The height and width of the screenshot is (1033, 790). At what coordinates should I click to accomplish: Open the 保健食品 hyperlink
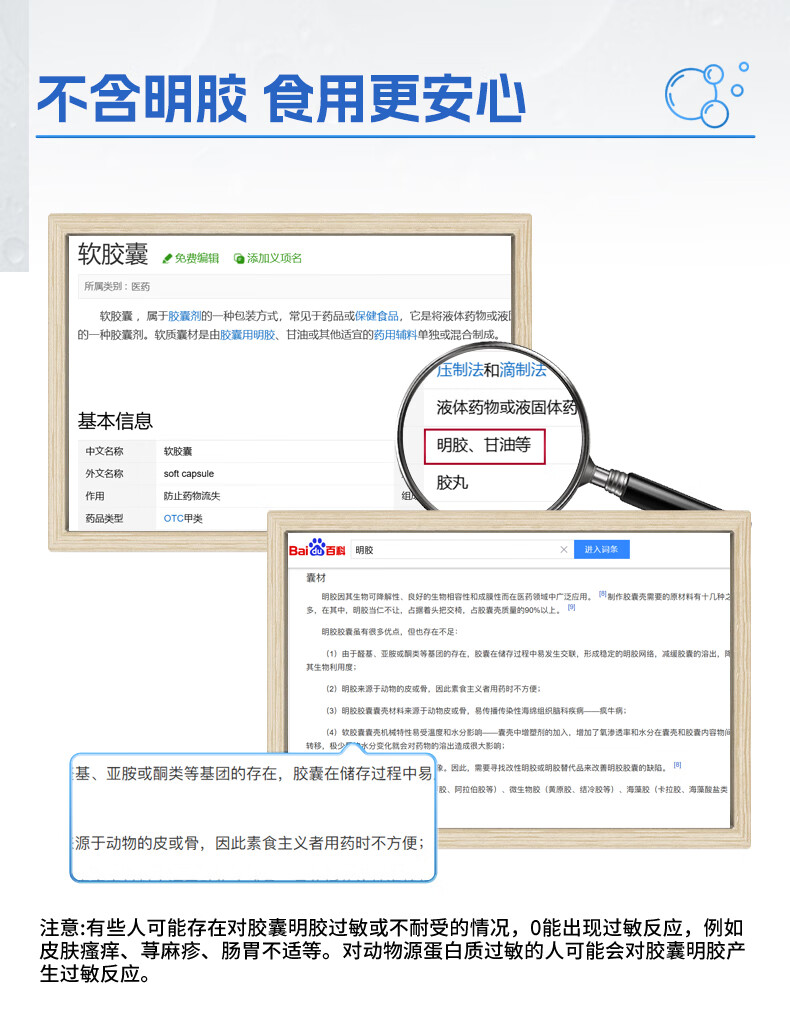click(x=377, y=316)
